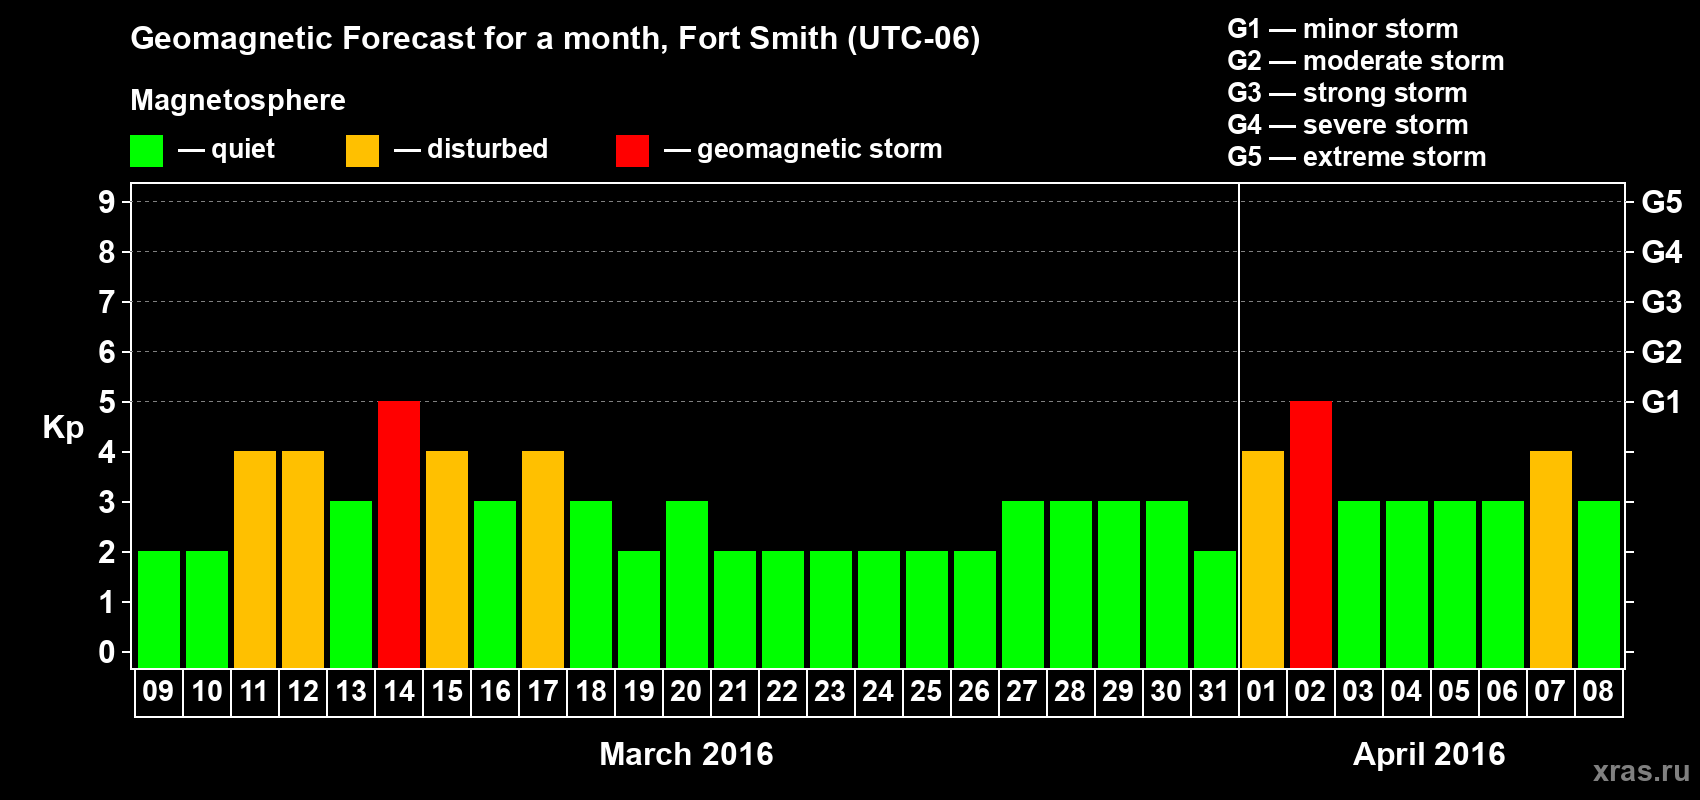Select the green bar for March 27
The image size is (1700, 800).
click(x=1023, y=584)
